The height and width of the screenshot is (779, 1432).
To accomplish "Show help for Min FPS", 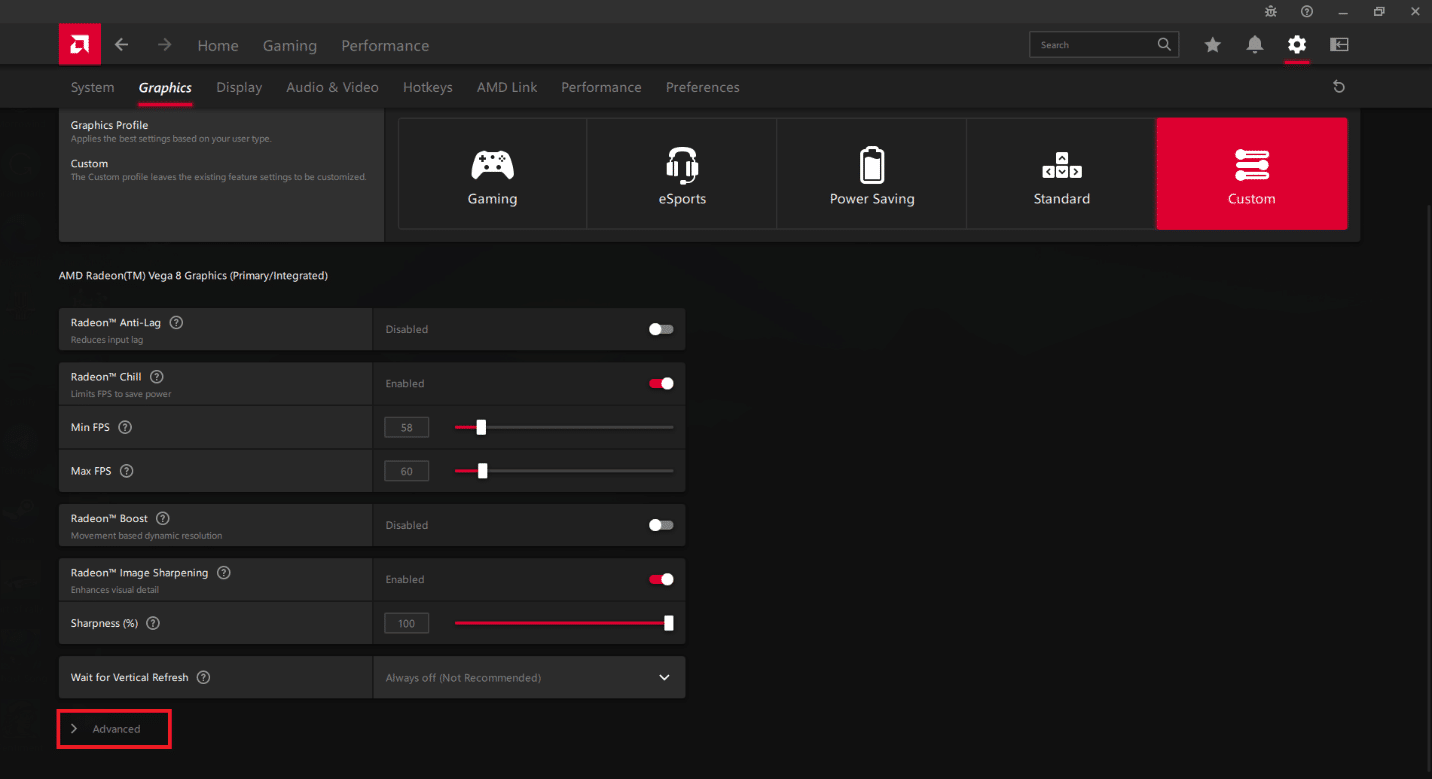I will pos(125,427).
